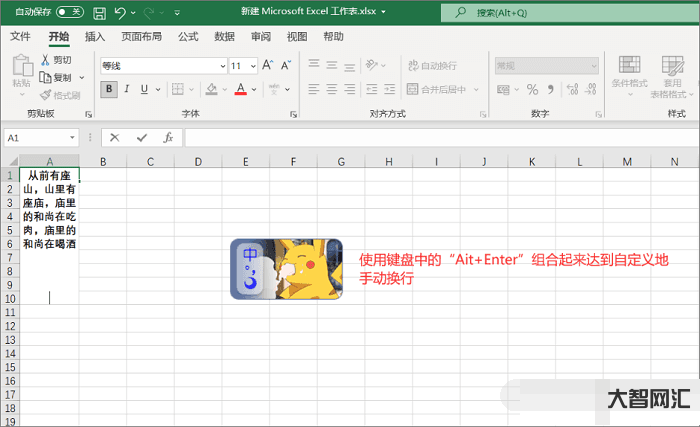Toggle Bold formatting button

[108, 89]
